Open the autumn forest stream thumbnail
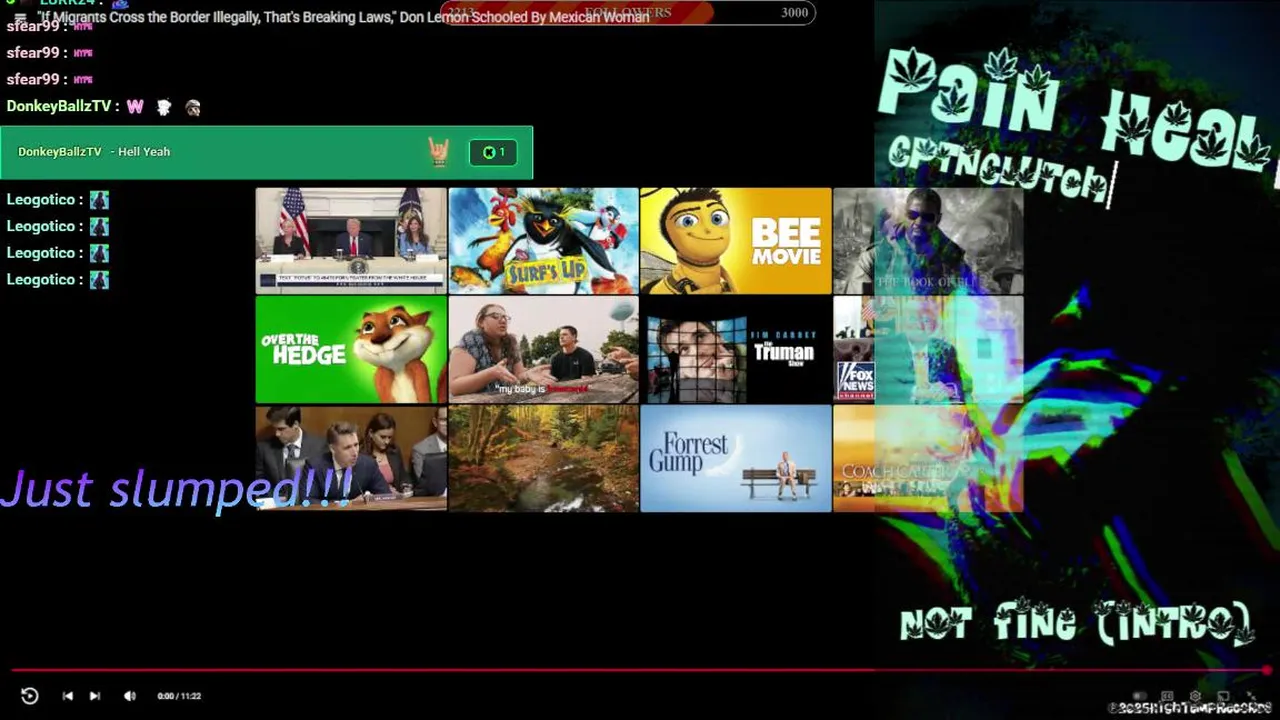 point(543,458)
